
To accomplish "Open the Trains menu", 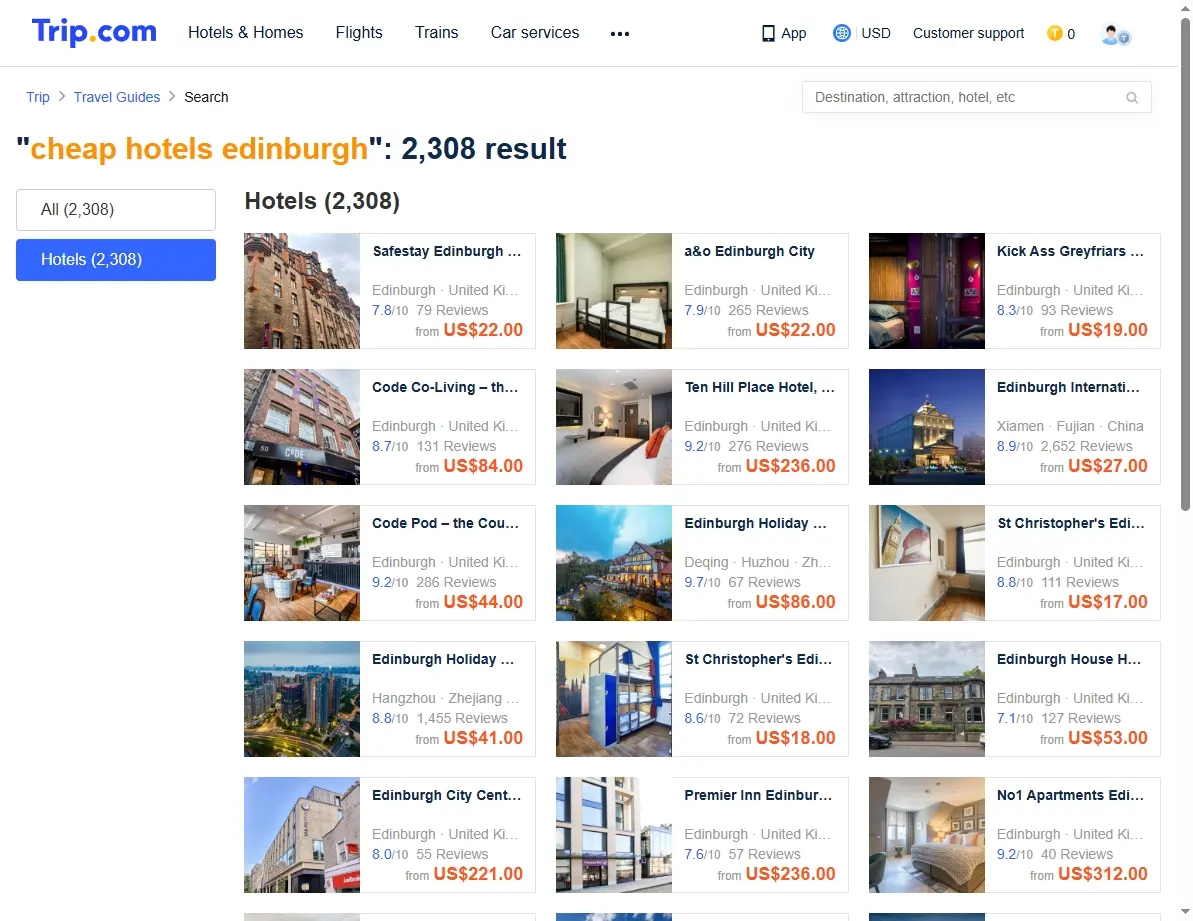I will coord(437,33).
